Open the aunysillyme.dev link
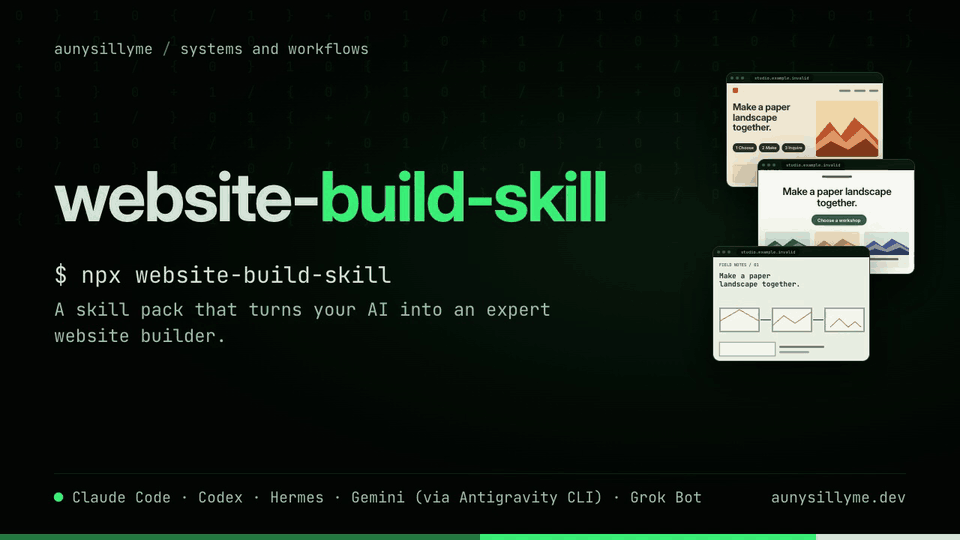Image resolution: width=960 pixels, height=540 pixels. coord(838,497)
